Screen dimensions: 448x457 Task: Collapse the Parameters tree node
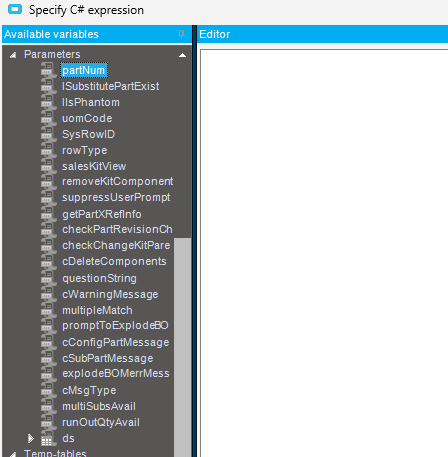click(x=13, y=55)
